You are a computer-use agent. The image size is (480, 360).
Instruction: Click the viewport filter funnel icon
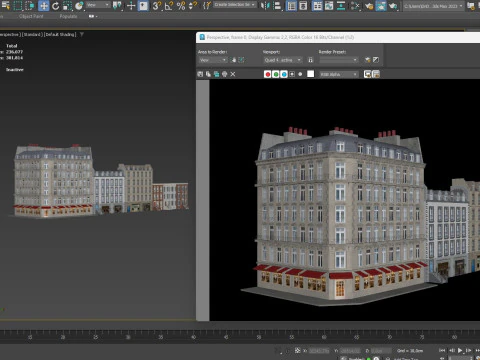pos(82,34)
